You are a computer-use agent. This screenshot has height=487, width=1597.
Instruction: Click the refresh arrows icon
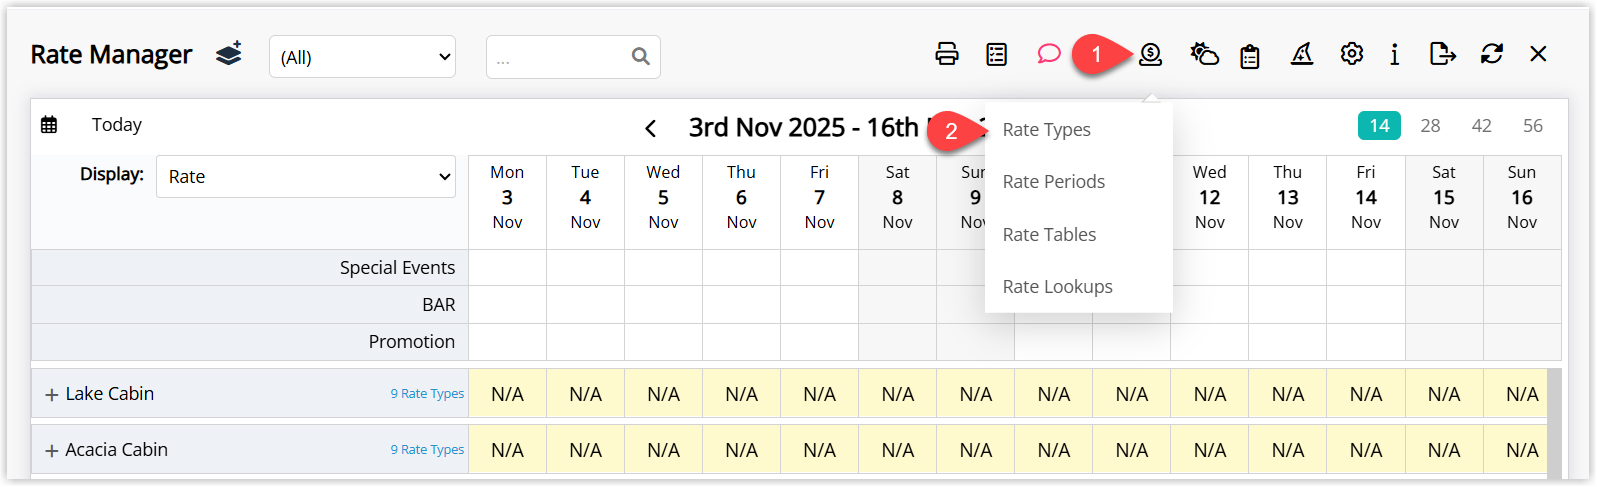[1492, 54]
